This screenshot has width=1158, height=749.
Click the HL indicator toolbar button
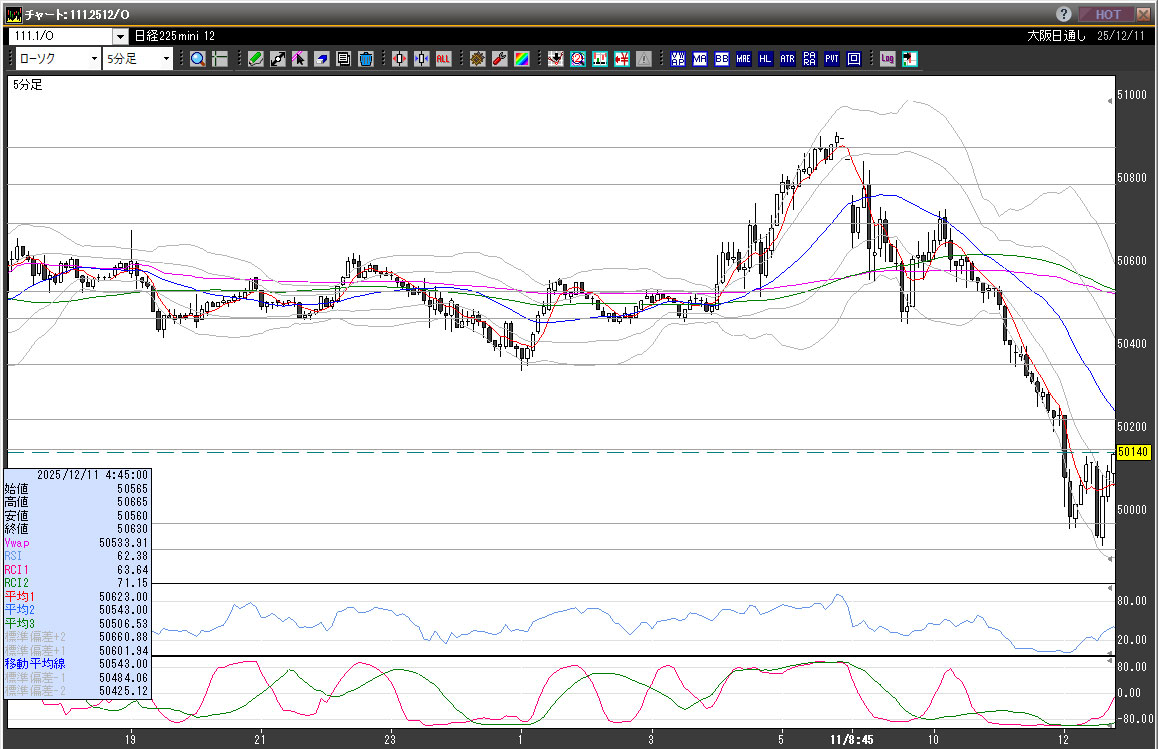tap(765, 59)
